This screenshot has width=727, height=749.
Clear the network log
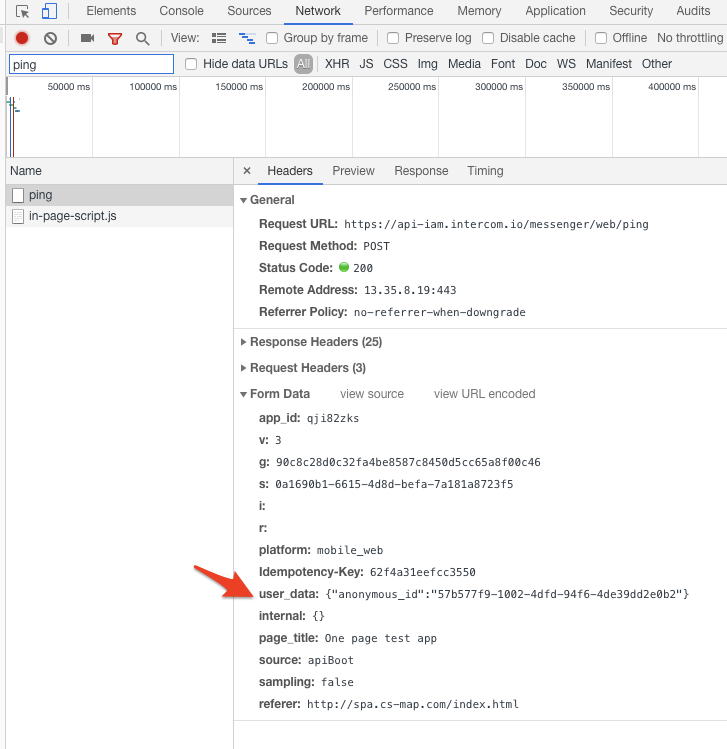click(51, 38)
